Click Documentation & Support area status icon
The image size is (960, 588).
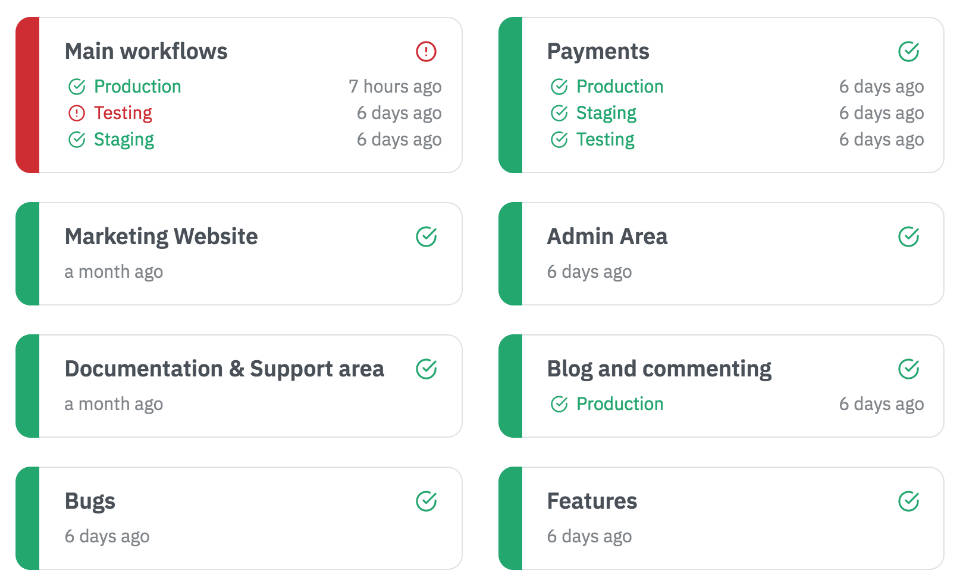click(426, 369)
